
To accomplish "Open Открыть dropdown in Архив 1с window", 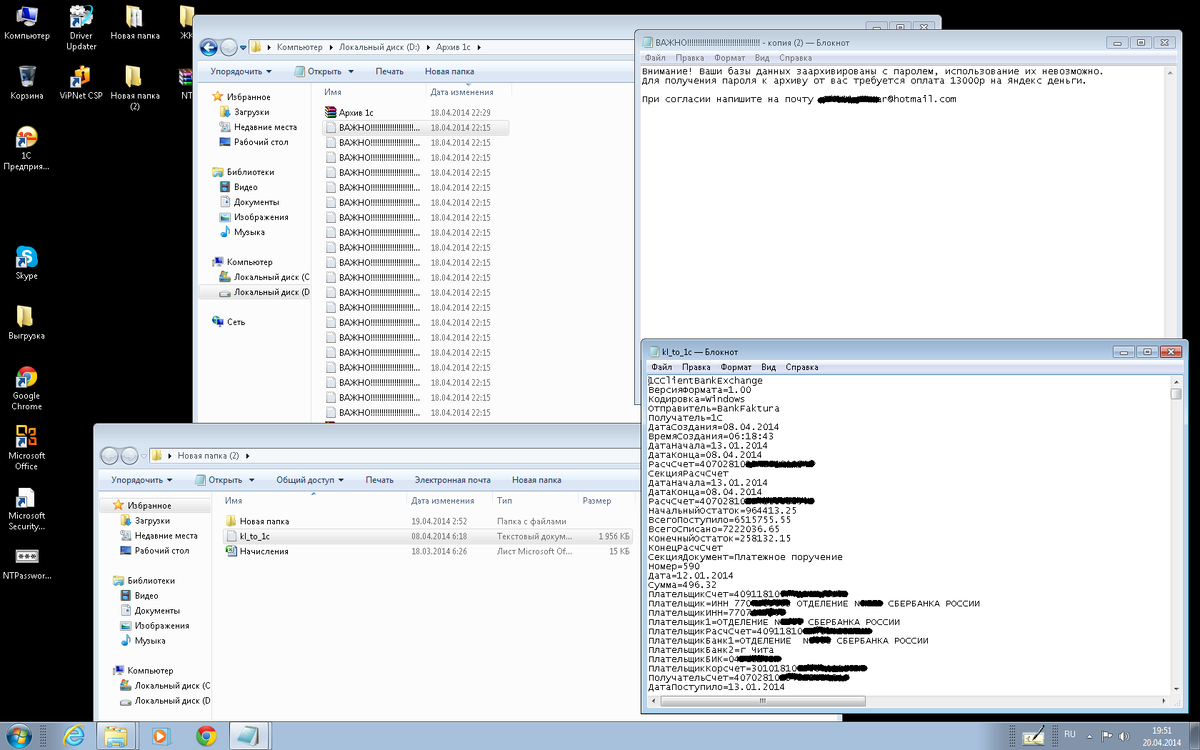I will [x=324, y=72].
